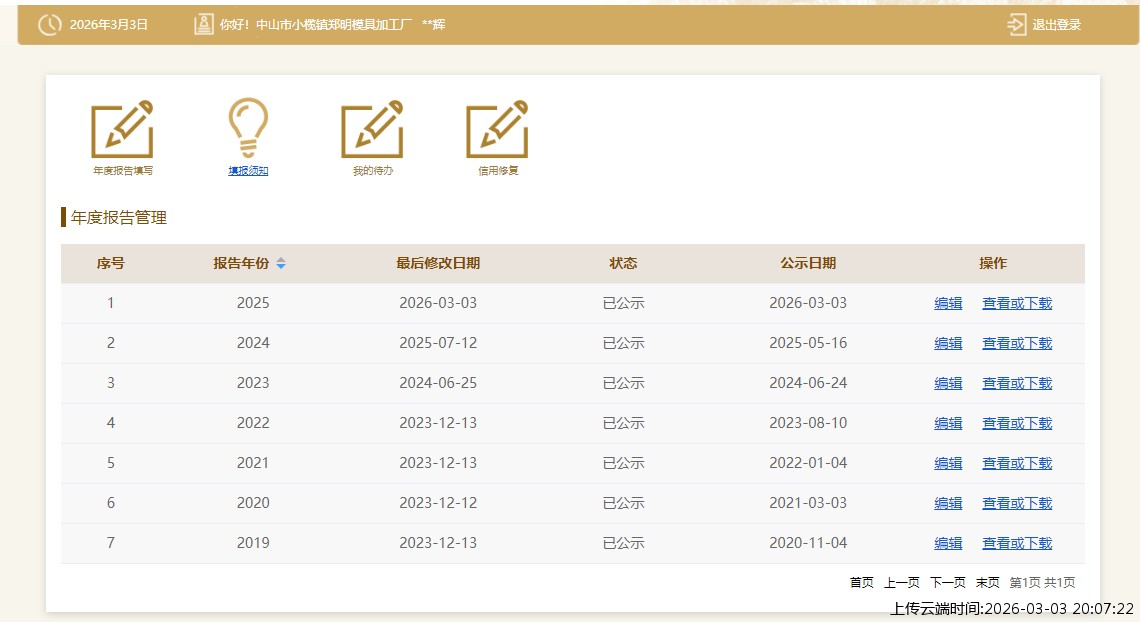Image resolution: width=1140 pixels, height=622 pixels.
Task: Go to 下一页 in pagination
Action: point(947,582)
